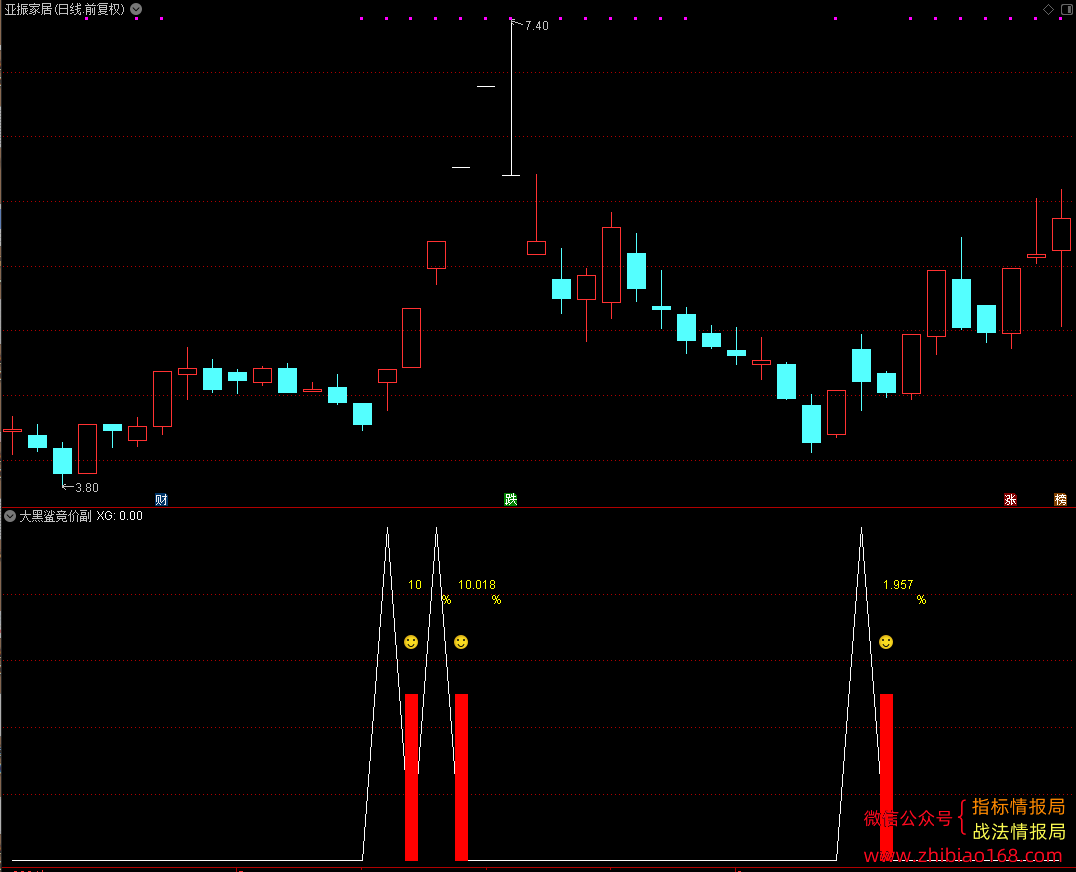Select the red signal bar beneath 1.957

click(887, 777)
